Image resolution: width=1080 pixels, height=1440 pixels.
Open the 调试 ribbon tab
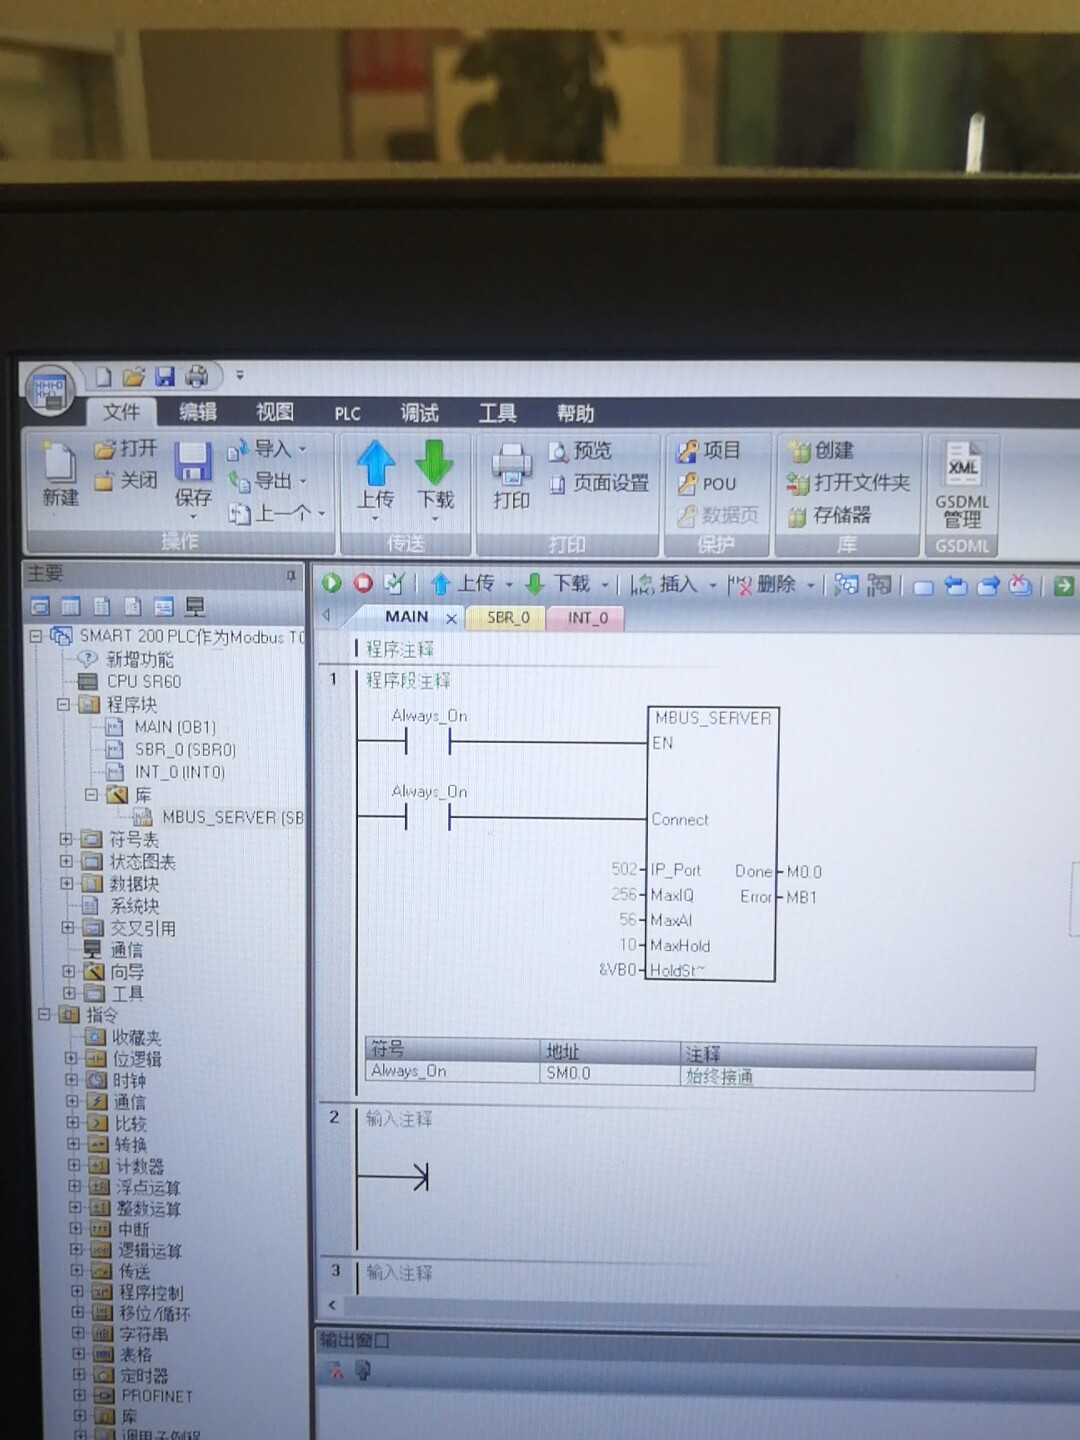(x=420, y=413)
